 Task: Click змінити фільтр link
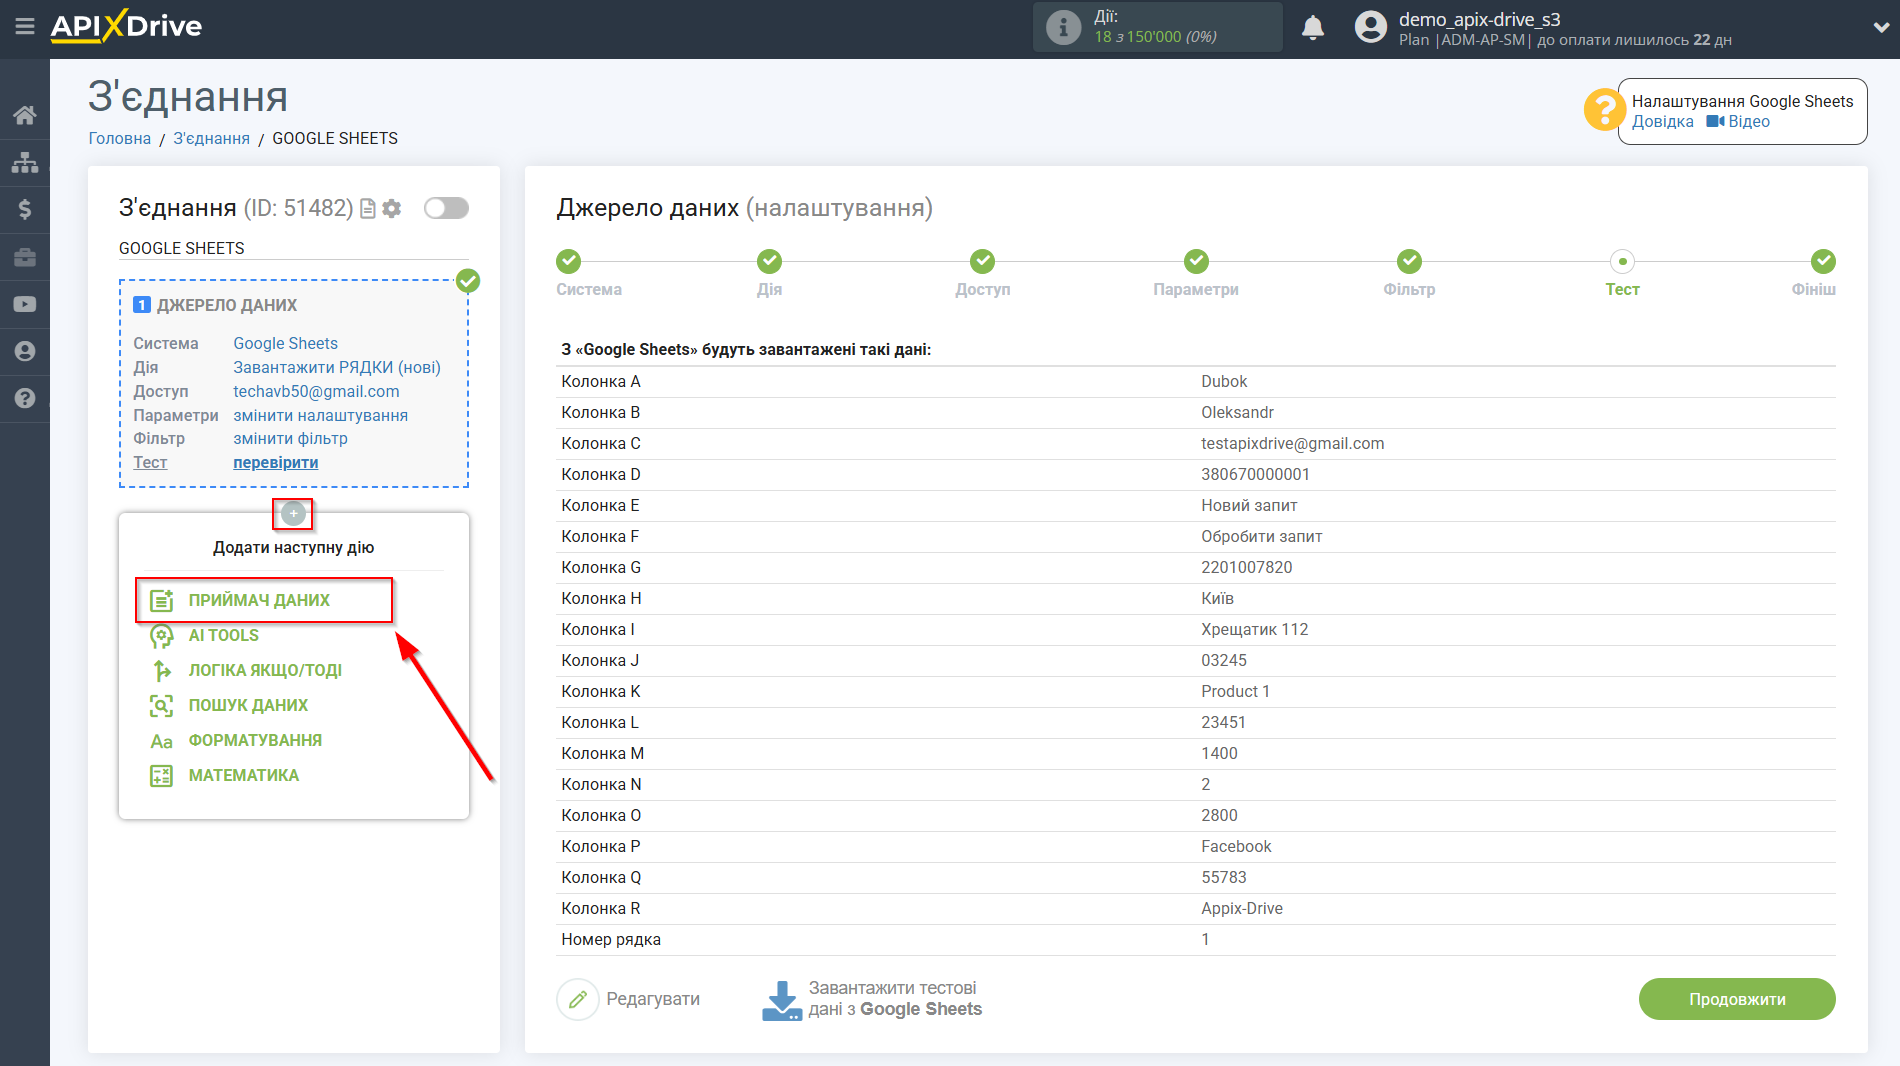click(290, 438)
